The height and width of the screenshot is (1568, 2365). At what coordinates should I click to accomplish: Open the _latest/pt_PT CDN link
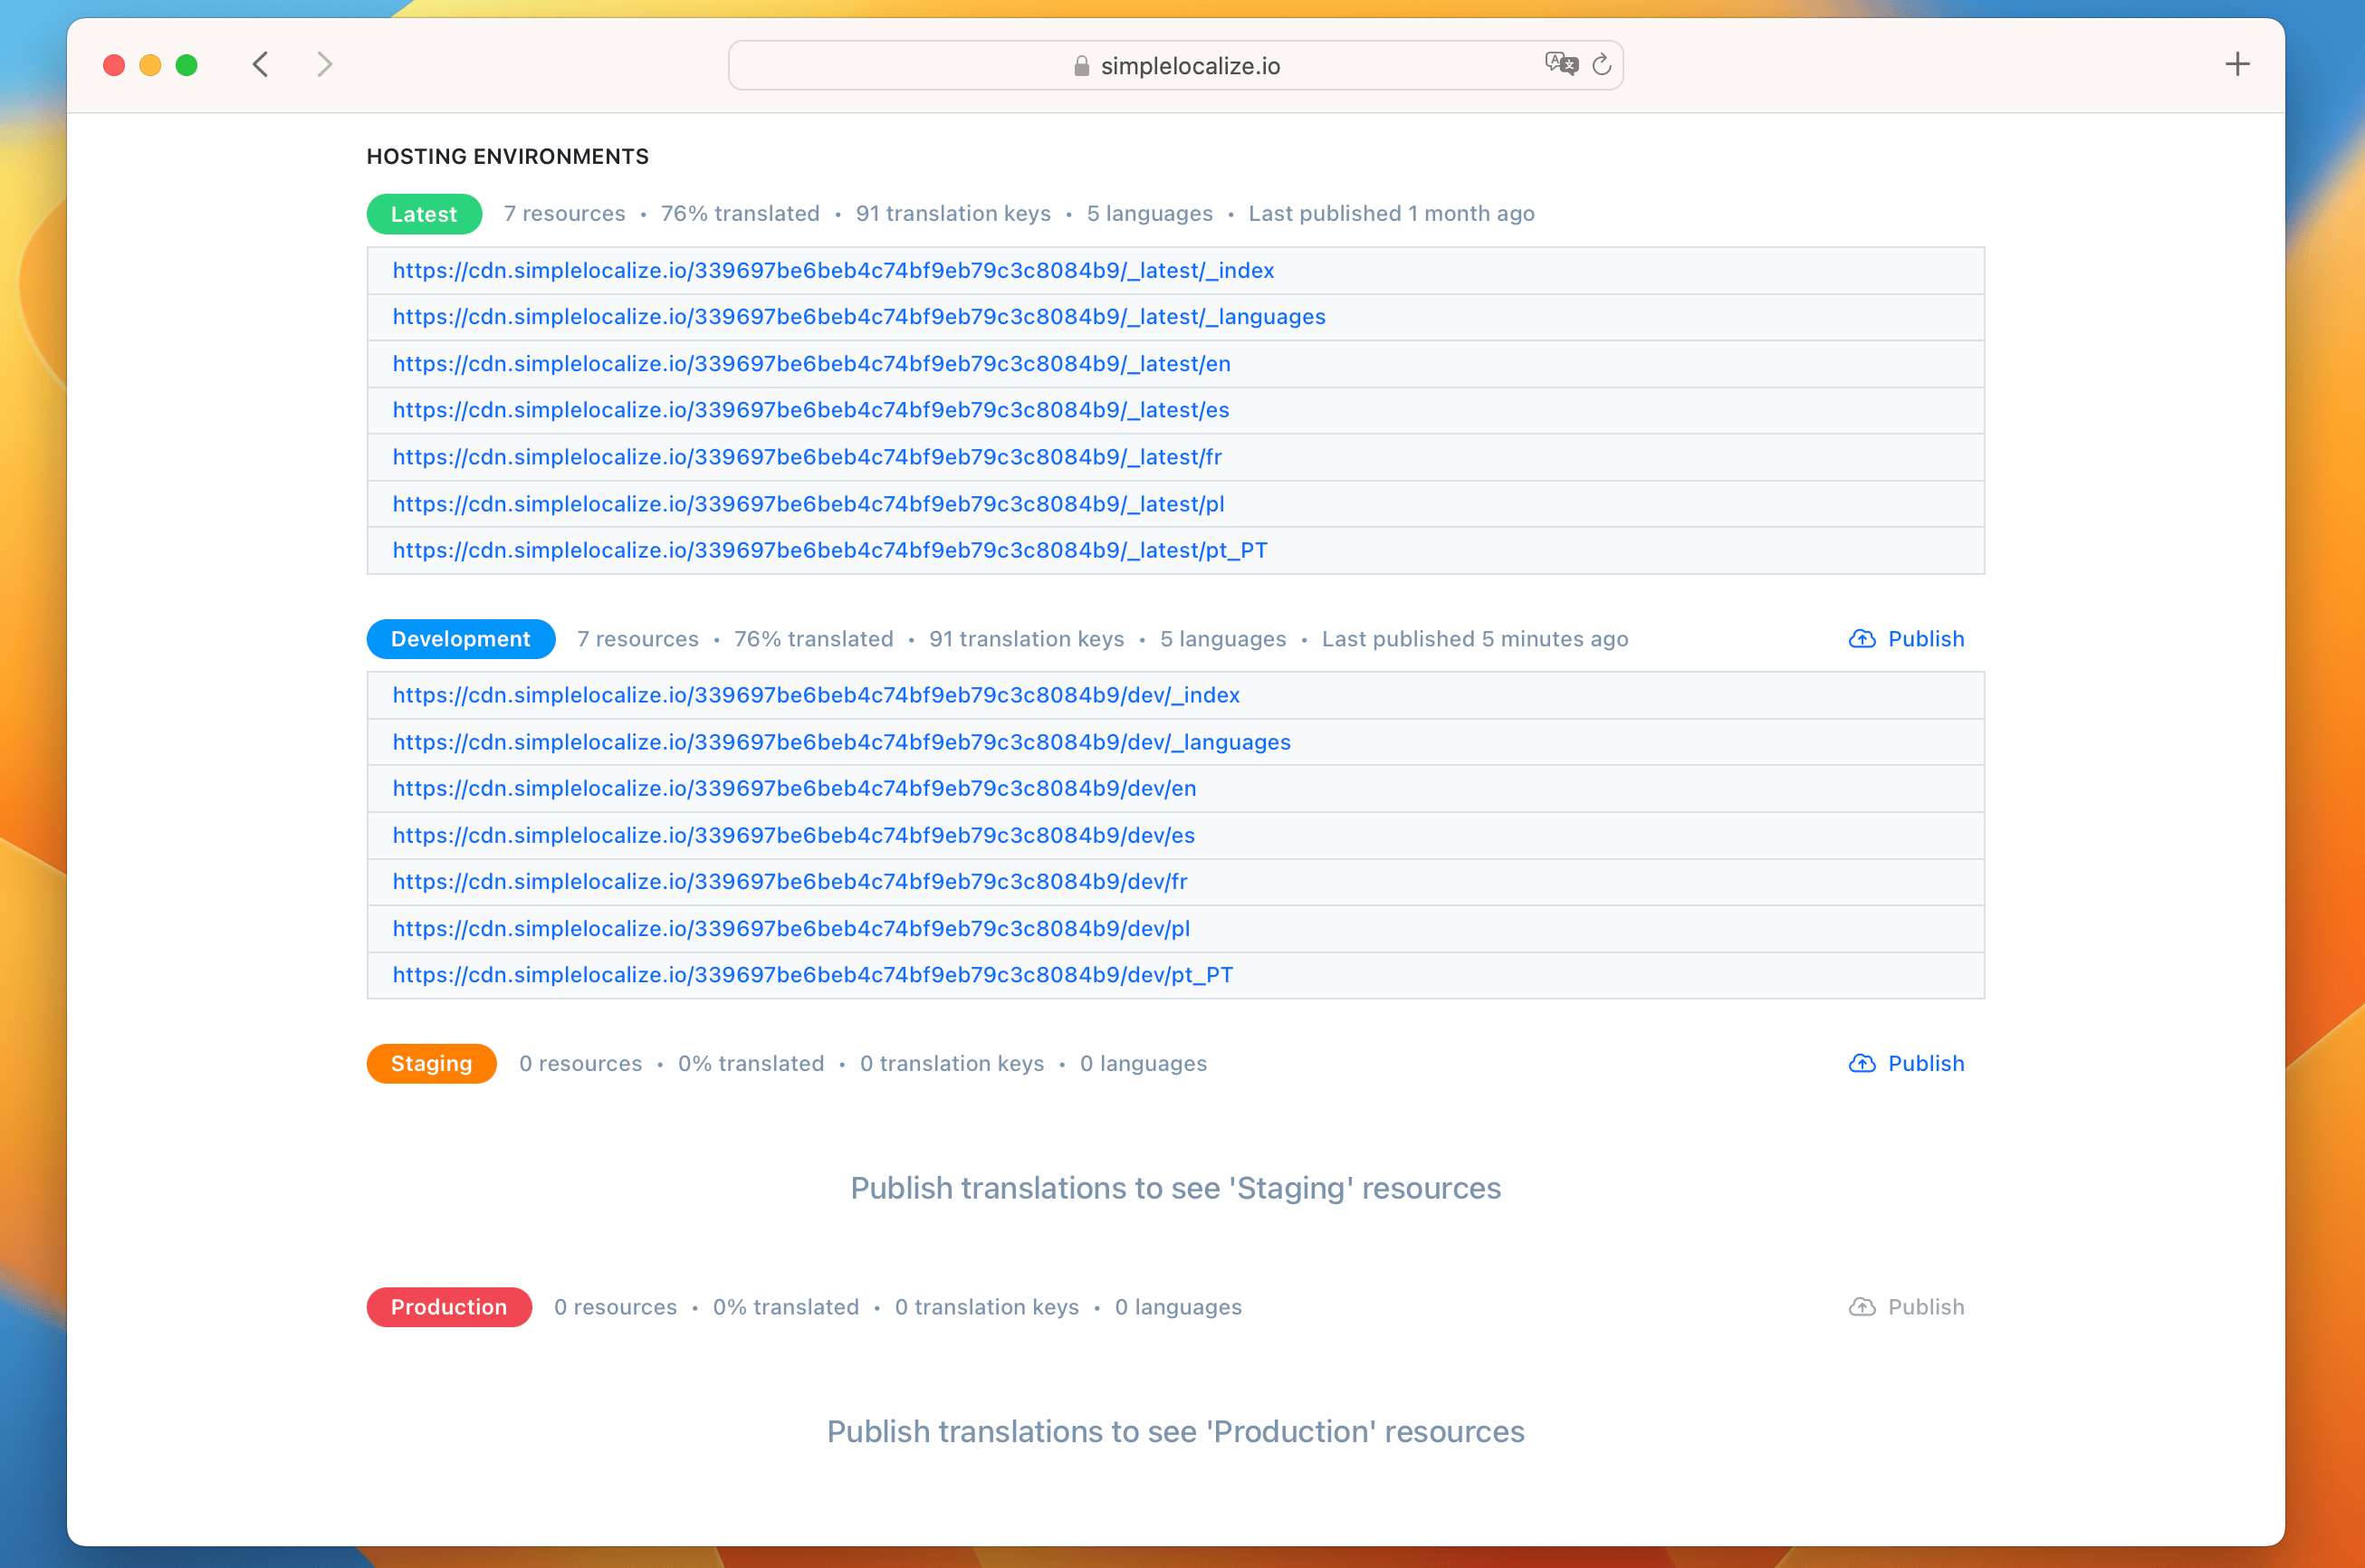(830, 550)
